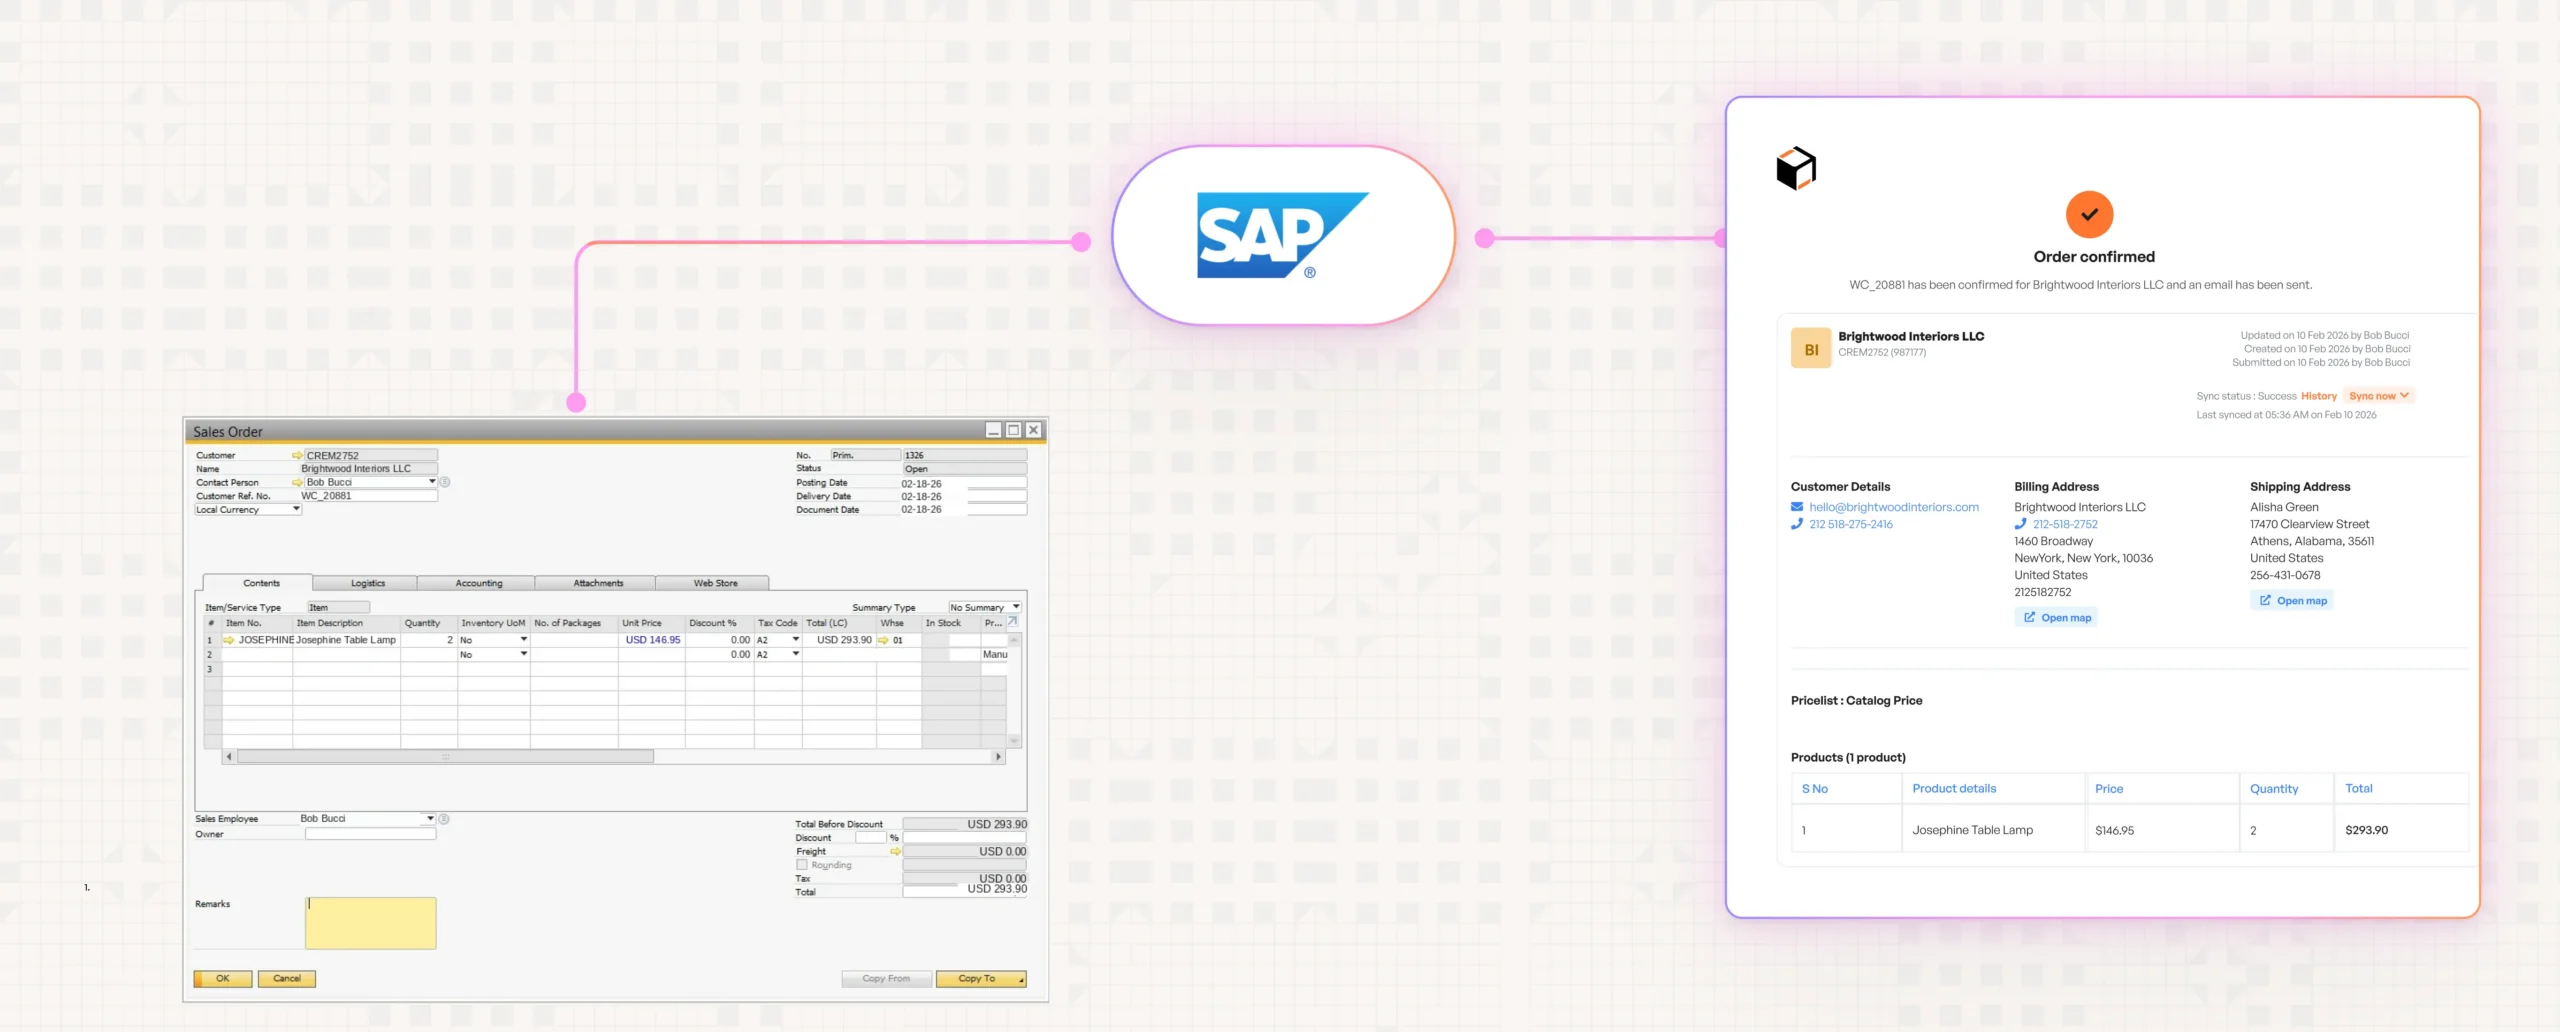This screenshot has width=2560, height=1032.
Task: Click Open map under Shipping Address
Action: [2292, 601]
